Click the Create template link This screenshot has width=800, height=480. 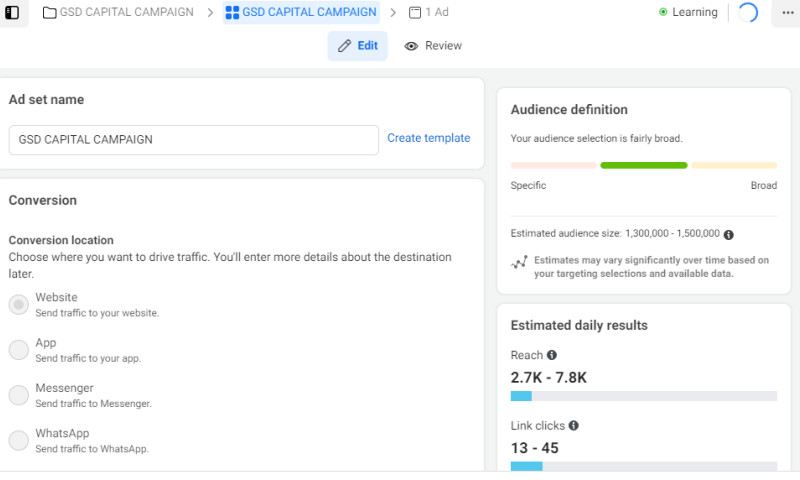[x=428, y=139]
